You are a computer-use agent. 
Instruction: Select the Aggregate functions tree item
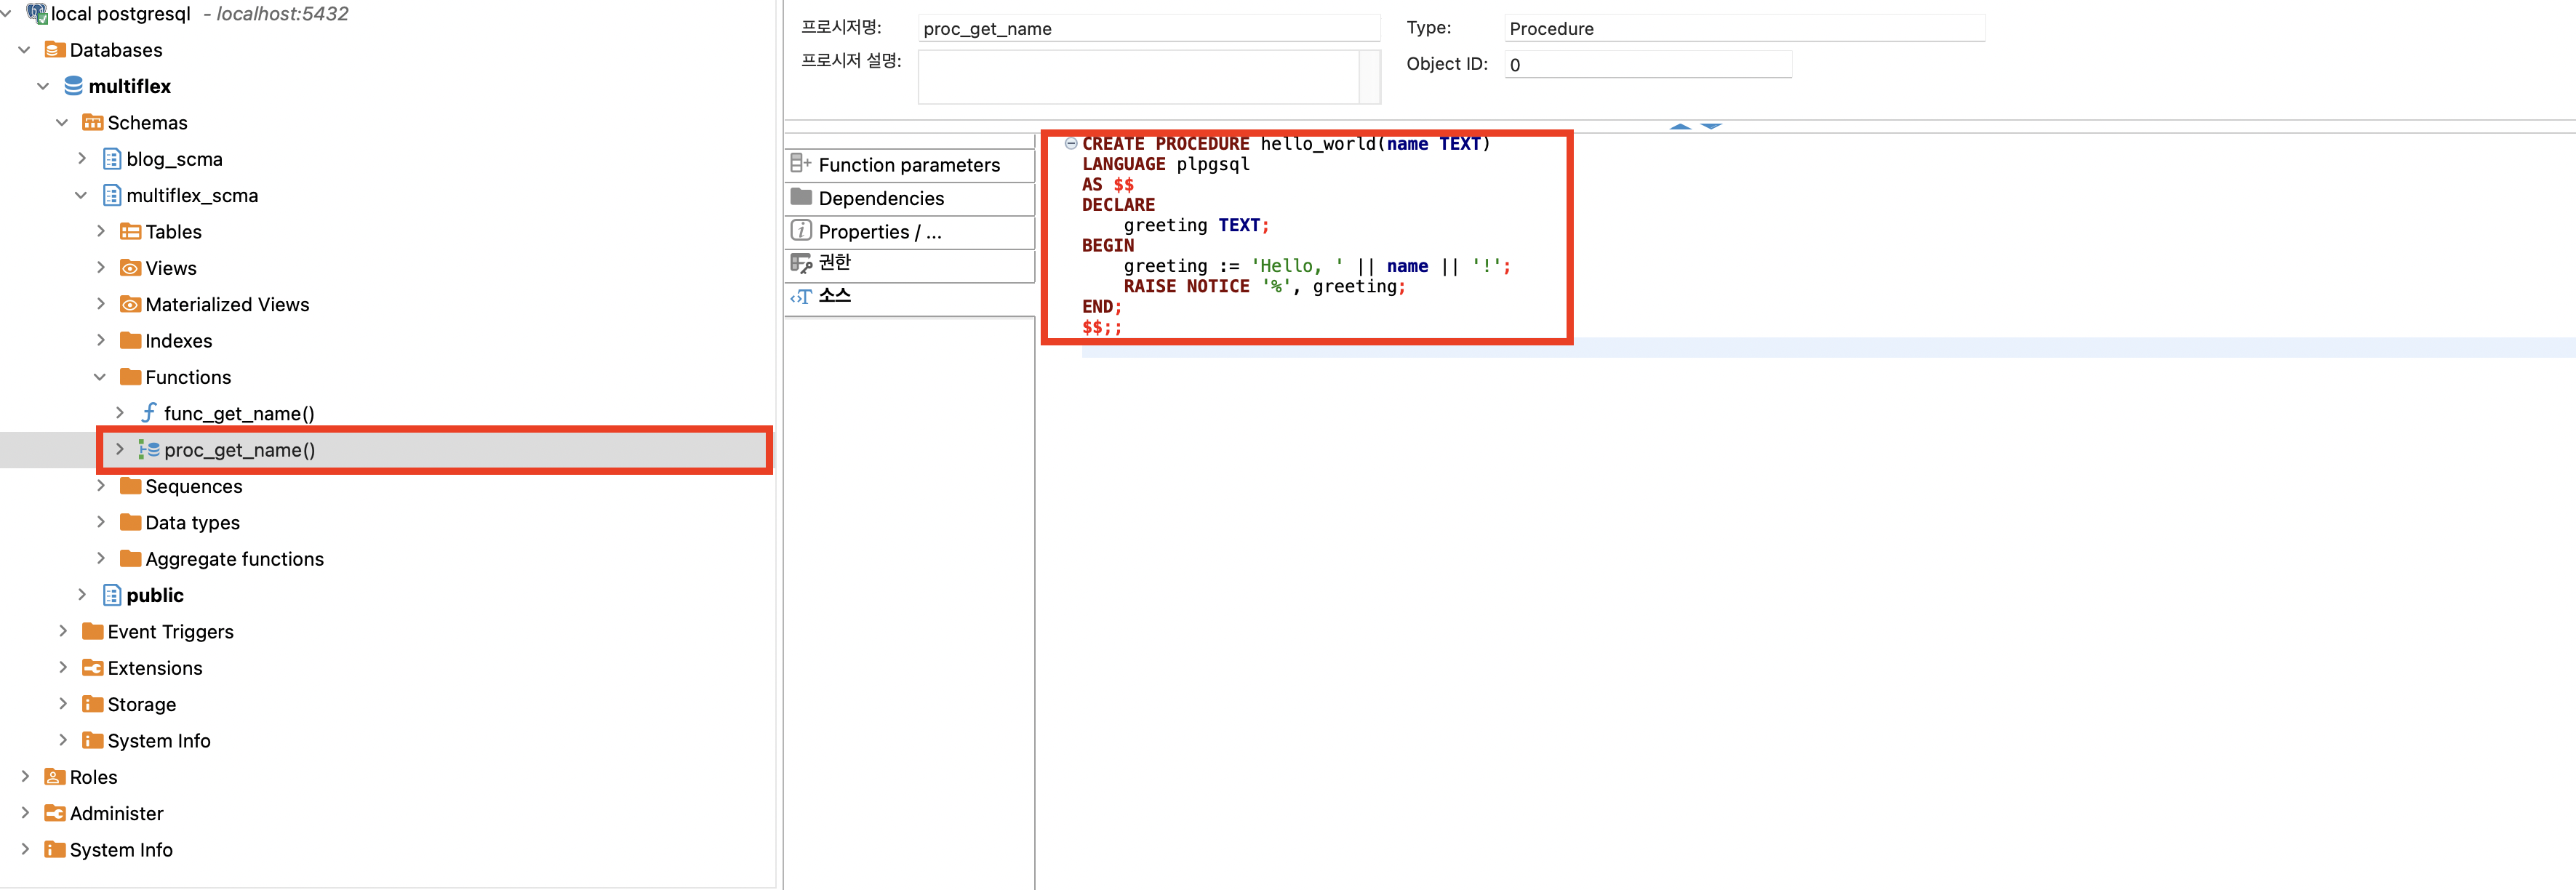(234, 559)
